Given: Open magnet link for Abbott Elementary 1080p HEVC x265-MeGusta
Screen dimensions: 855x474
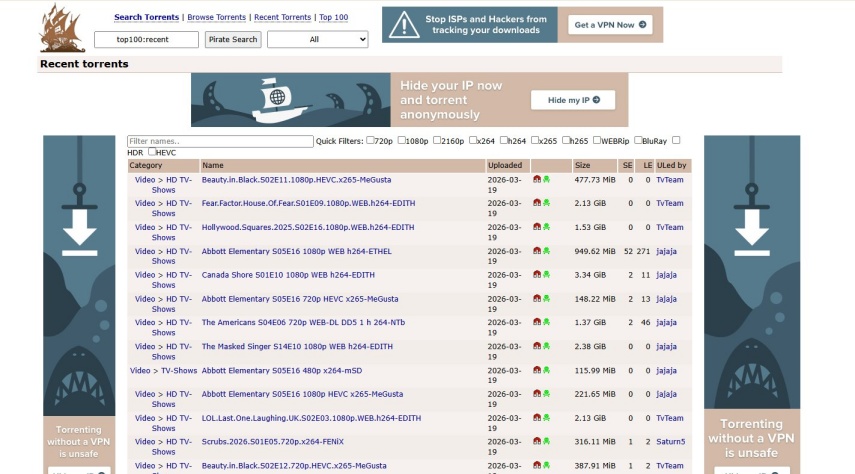Looking at the screenshot, I should tap(537, 393).
